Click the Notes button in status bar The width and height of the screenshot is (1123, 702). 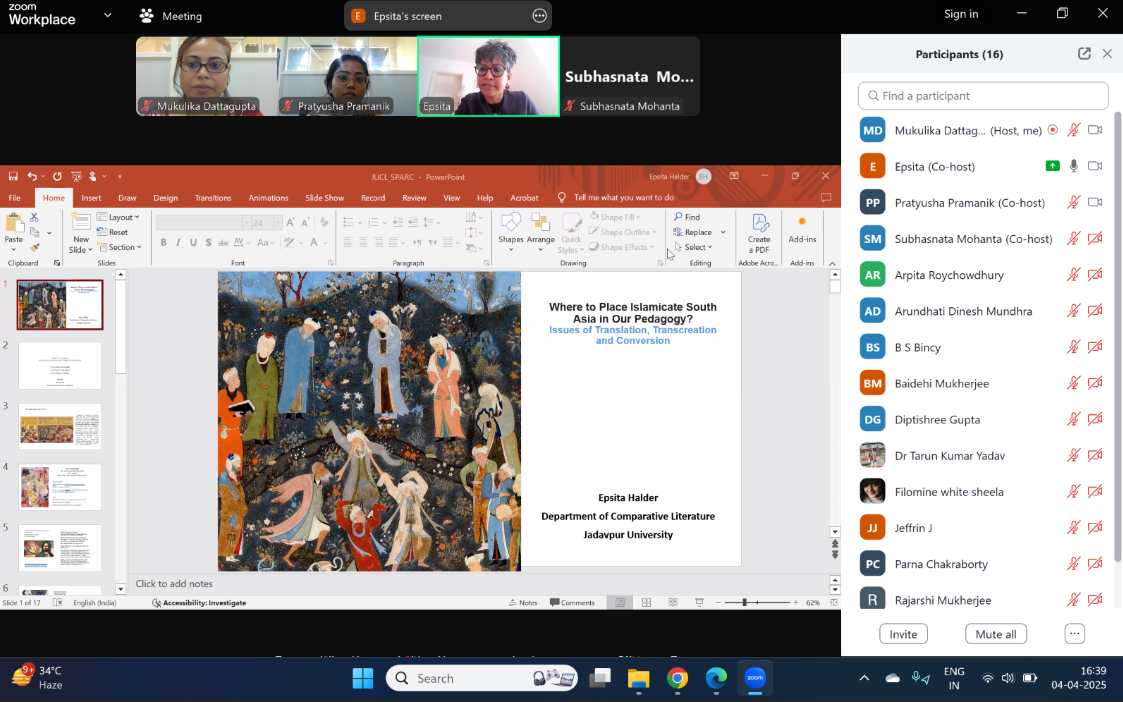[523, 603]
